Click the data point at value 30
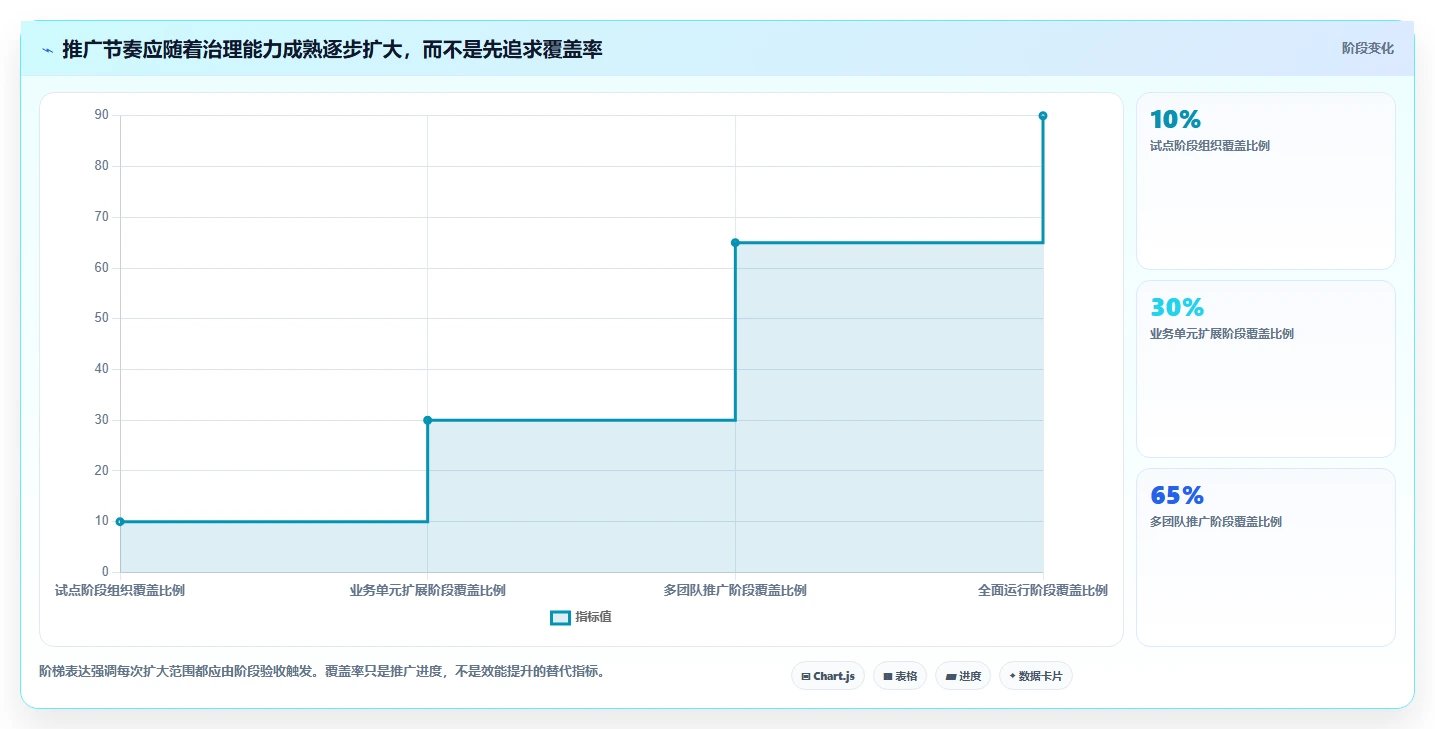1435x729 pixels. pyautogui.click(x=428, y=420)
